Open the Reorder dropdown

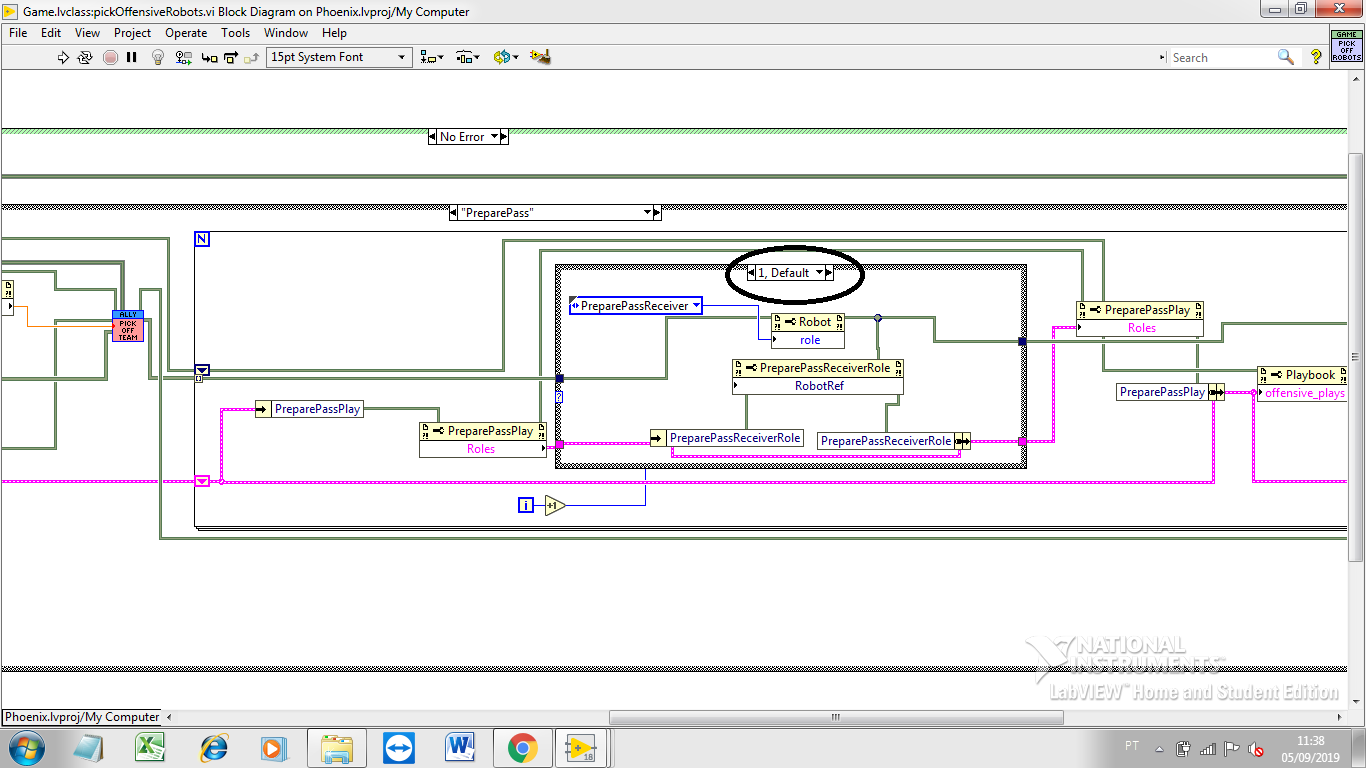click(x=506, y=57)
